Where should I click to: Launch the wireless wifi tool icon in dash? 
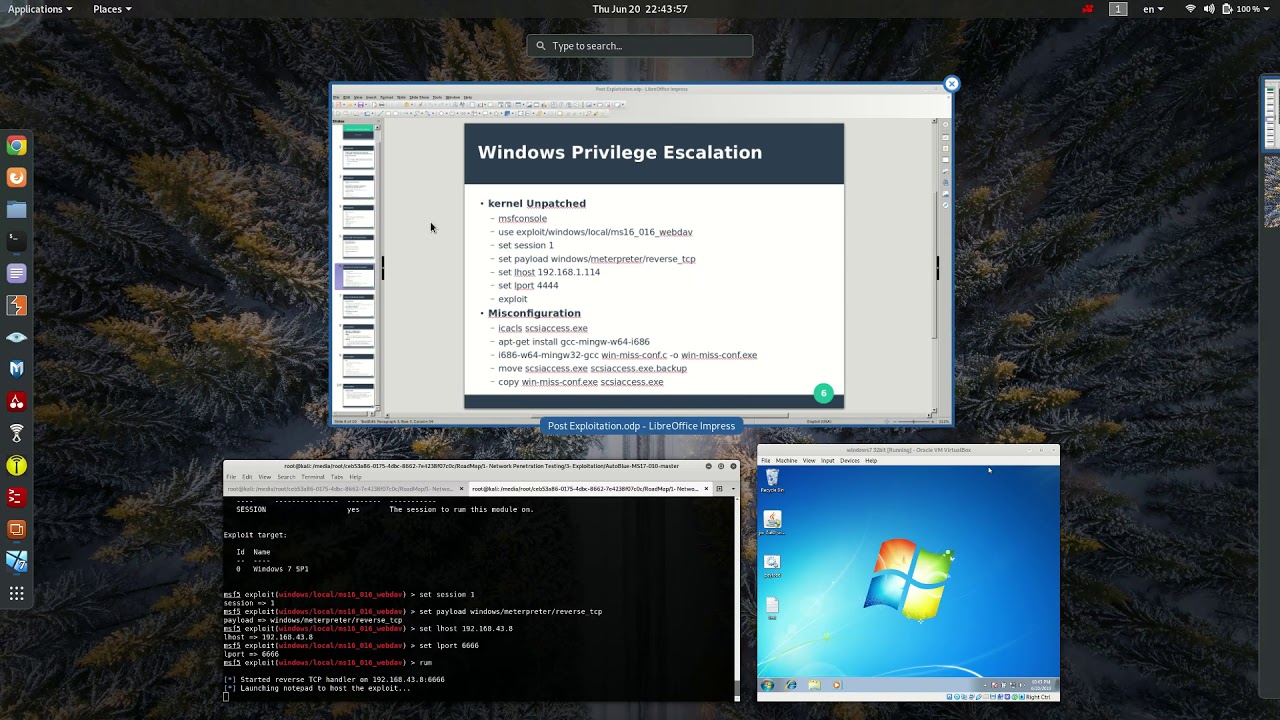click(16, 433)
